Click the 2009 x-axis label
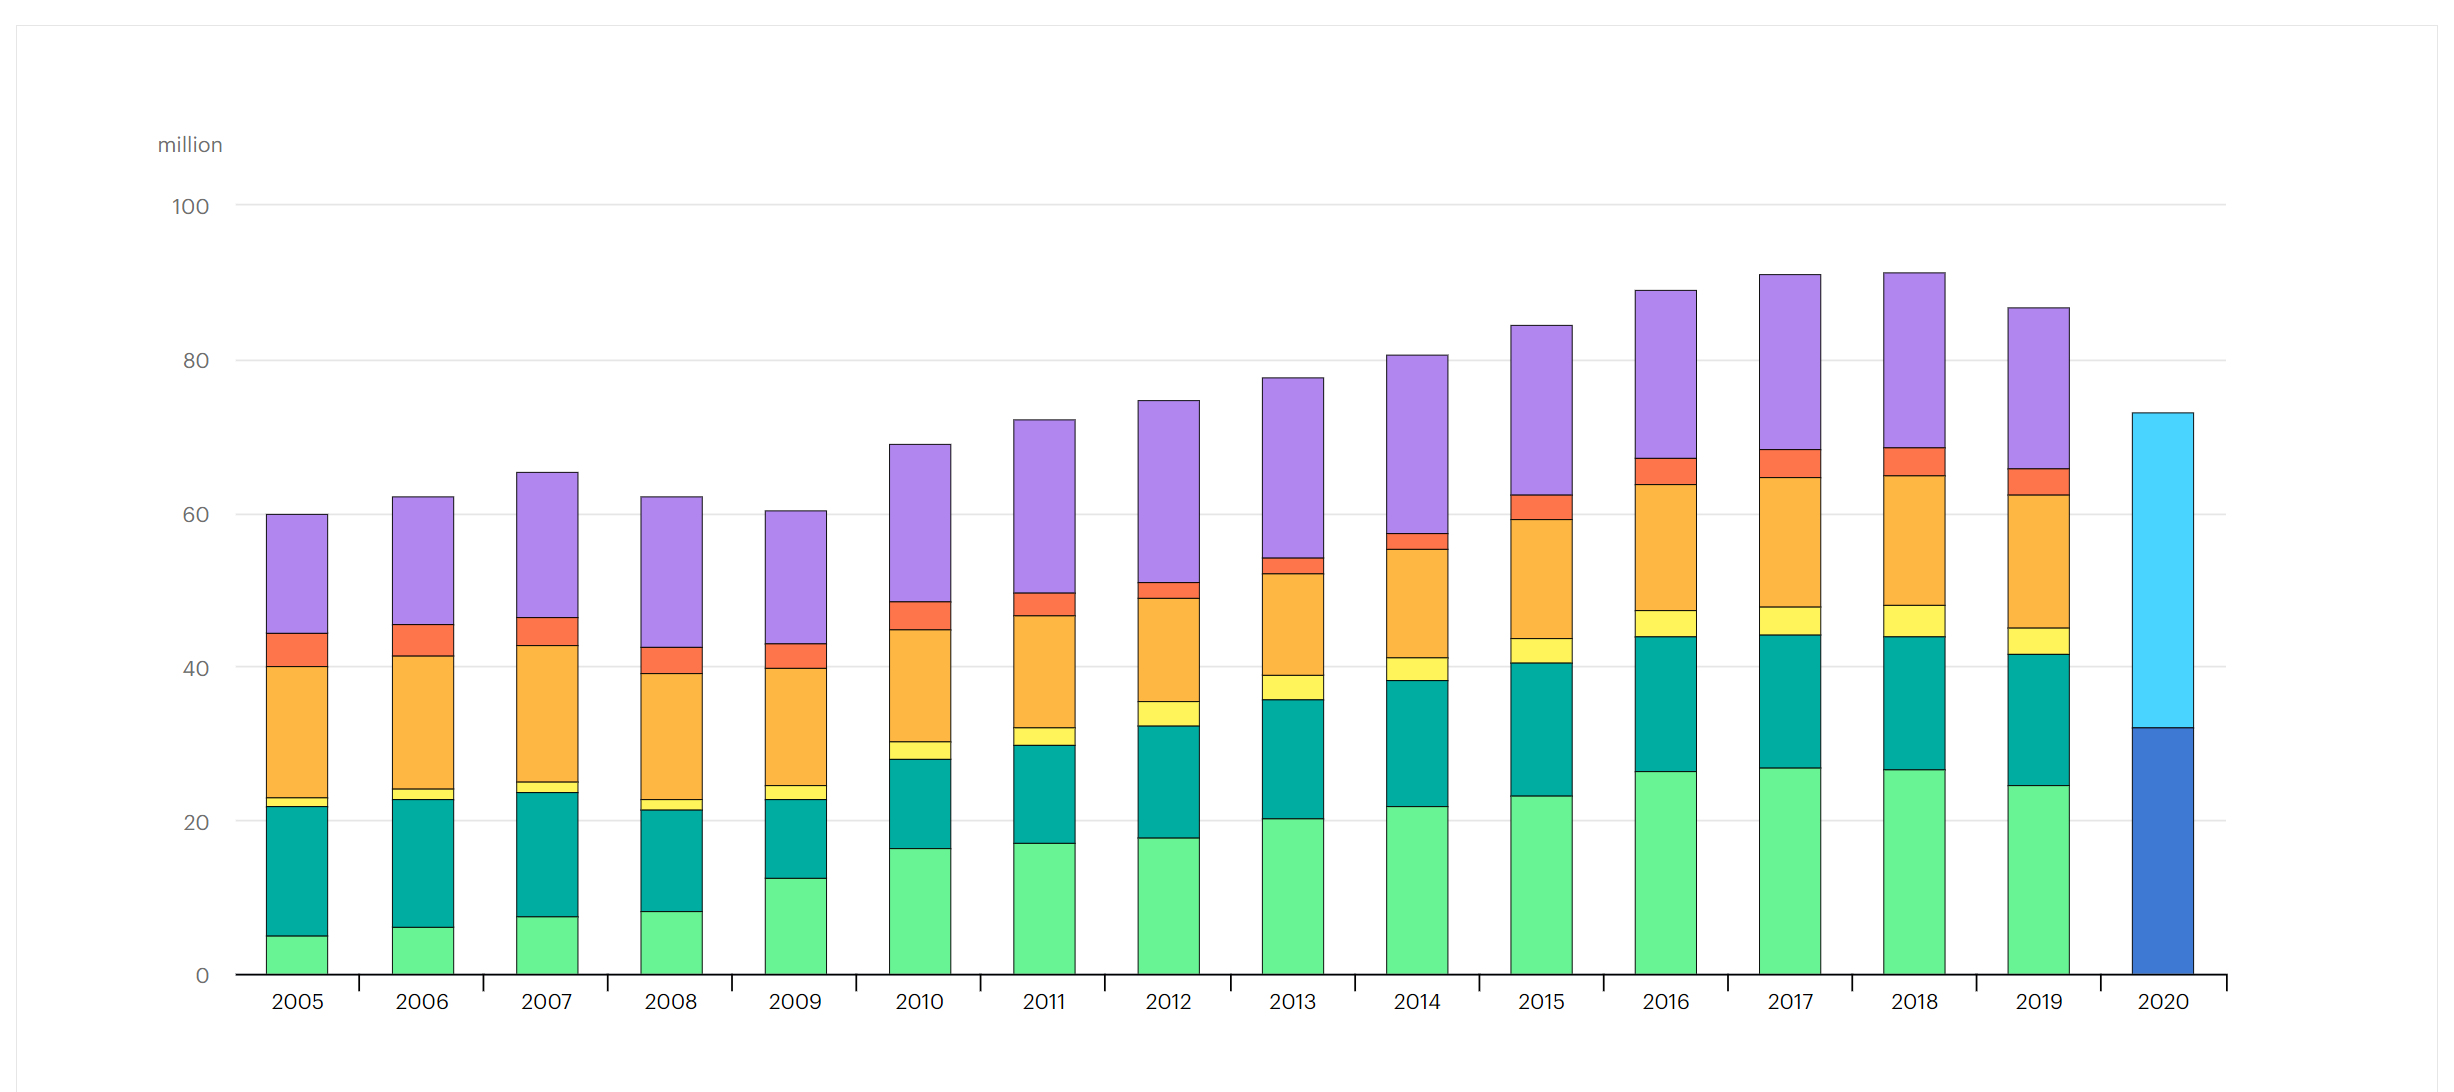2454x1092 pixels. (795, 1001)
